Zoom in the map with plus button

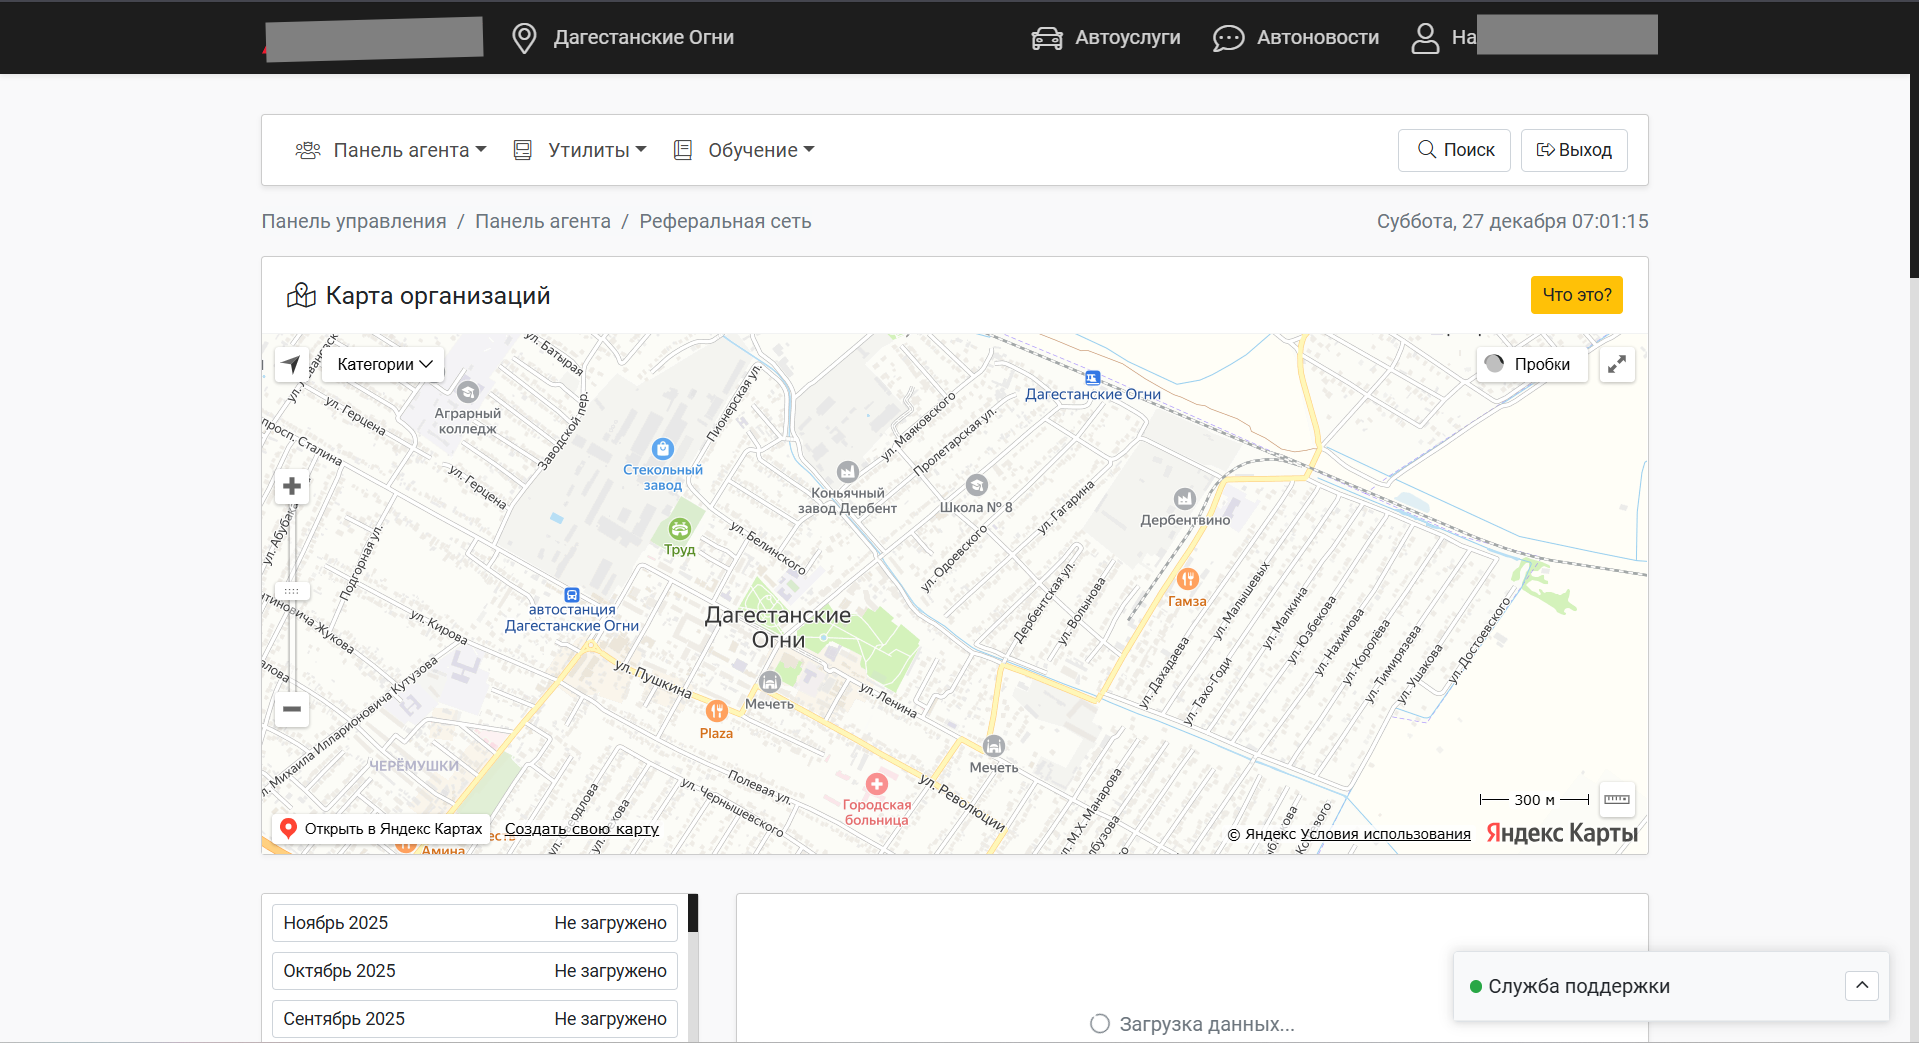point(292,487)
